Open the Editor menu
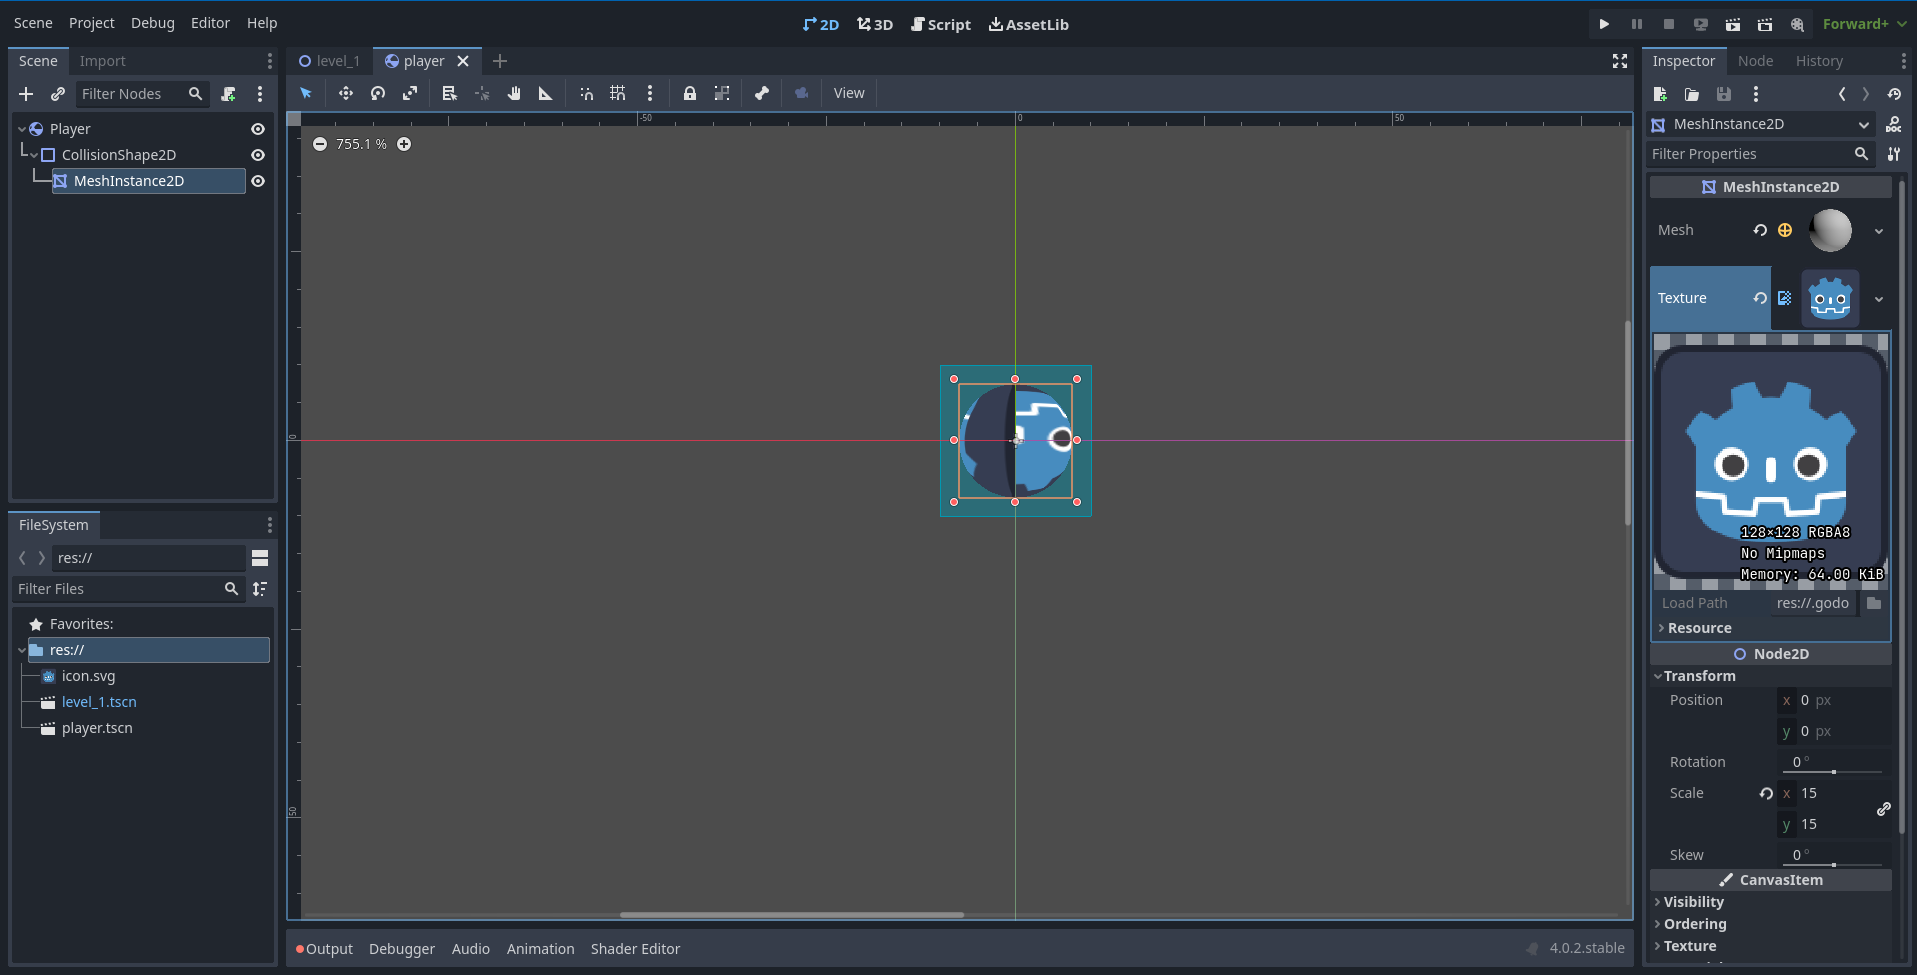The height and width of the screenshot is (975, 1917). [210, 23]
